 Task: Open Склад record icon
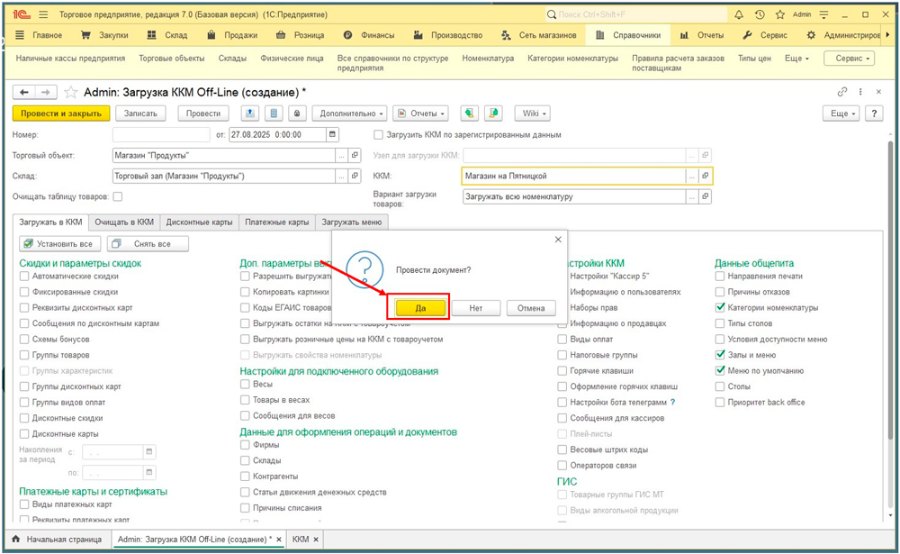click(355, 176)
